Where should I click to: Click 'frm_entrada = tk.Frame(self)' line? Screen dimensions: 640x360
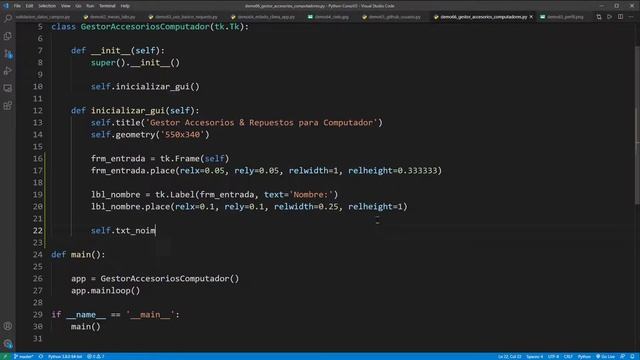pos(160,158)
